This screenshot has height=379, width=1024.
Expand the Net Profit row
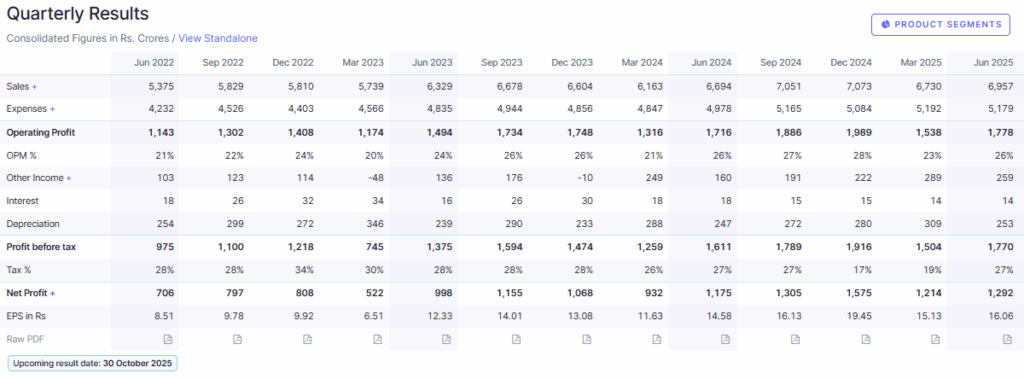coord(53,293)
